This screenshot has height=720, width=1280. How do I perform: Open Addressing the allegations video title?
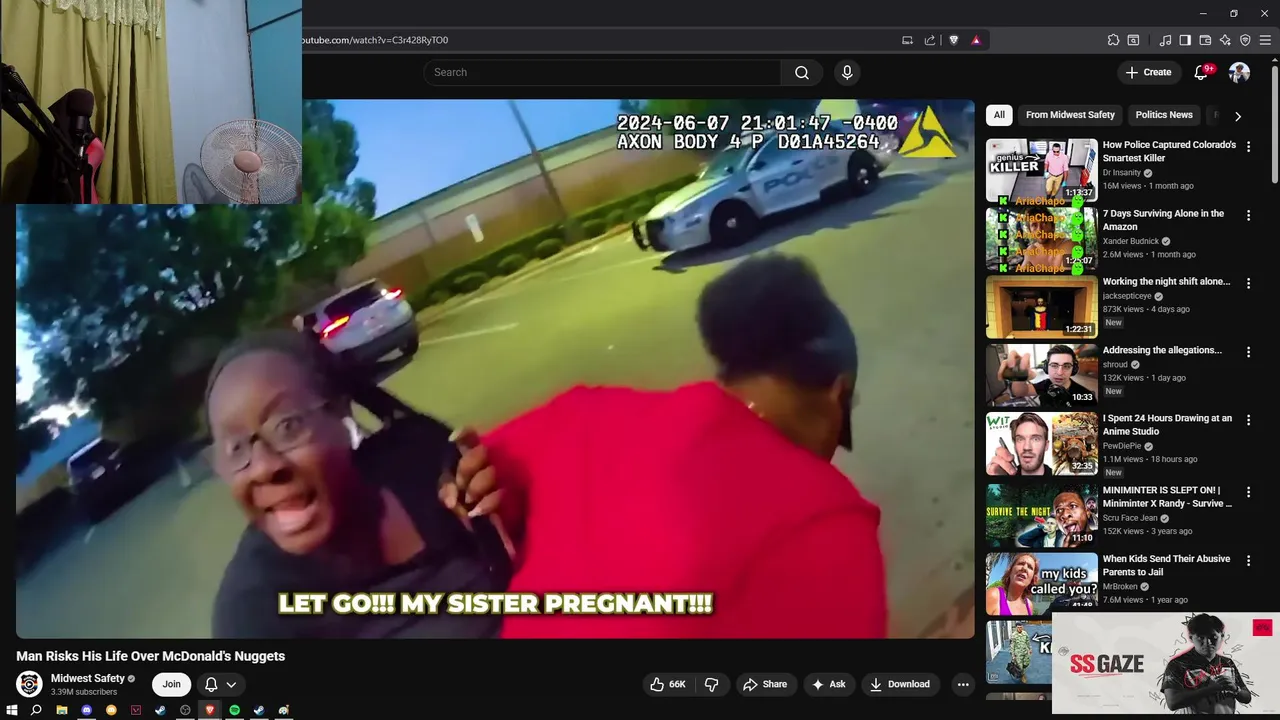click(1162, 350)
